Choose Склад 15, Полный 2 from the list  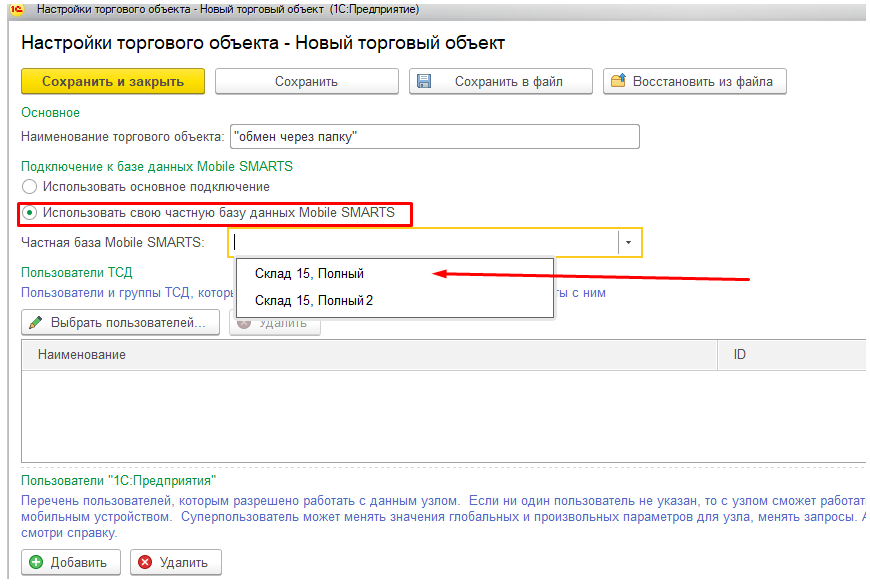click(x=394, y=300)
